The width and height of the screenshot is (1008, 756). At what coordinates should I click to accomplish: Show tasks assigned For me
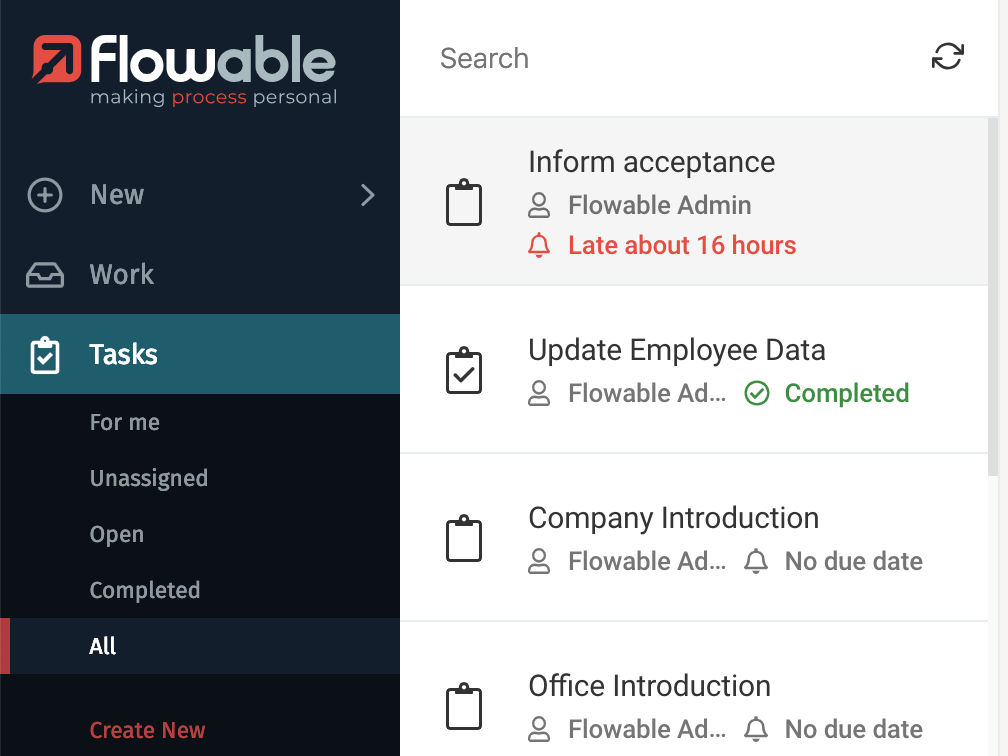(124, 422)
